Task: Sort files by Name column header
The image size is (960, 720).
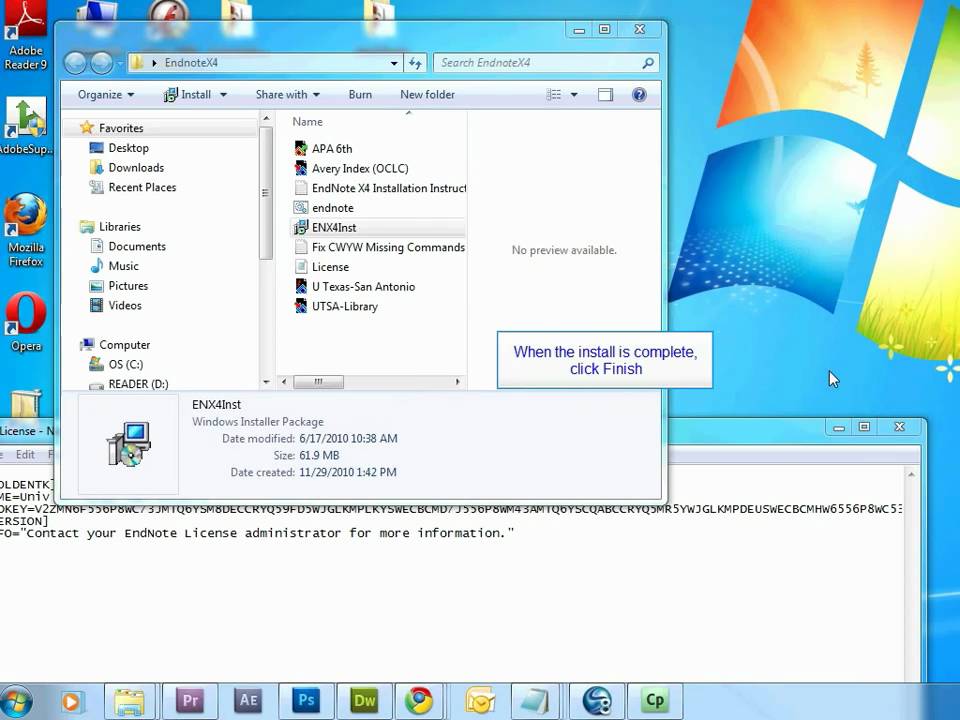Action: coord(307,121)
